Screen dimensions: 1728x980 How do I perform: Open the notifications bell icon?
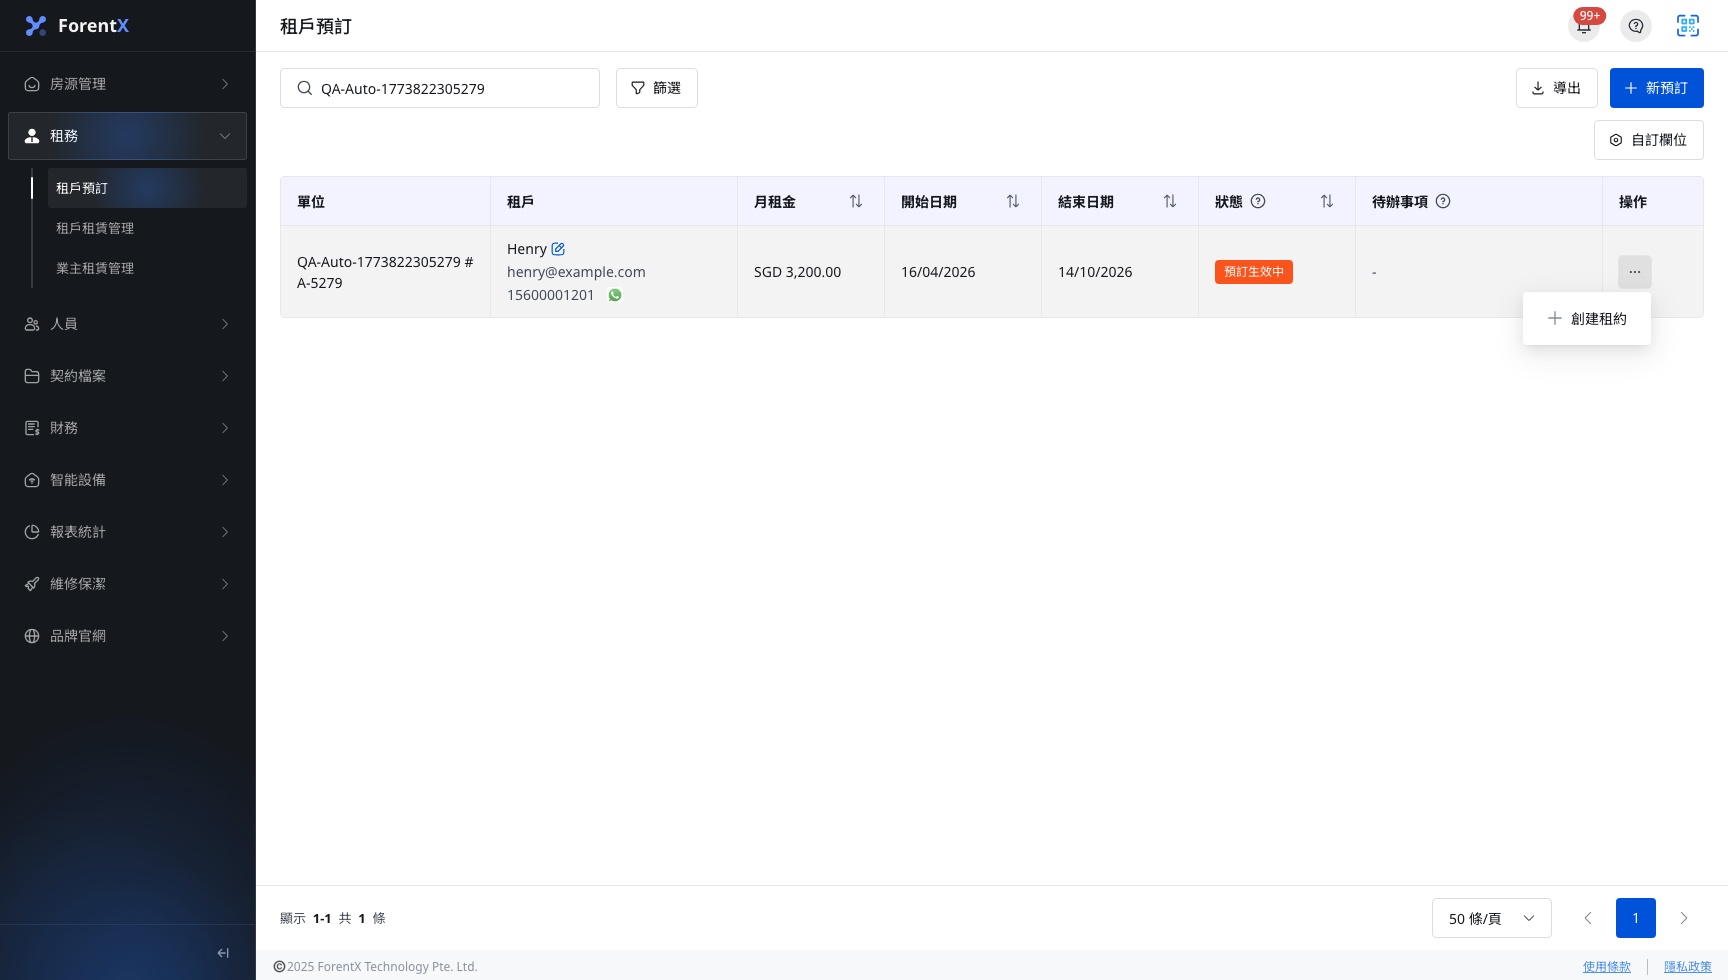click(1584, 26)
